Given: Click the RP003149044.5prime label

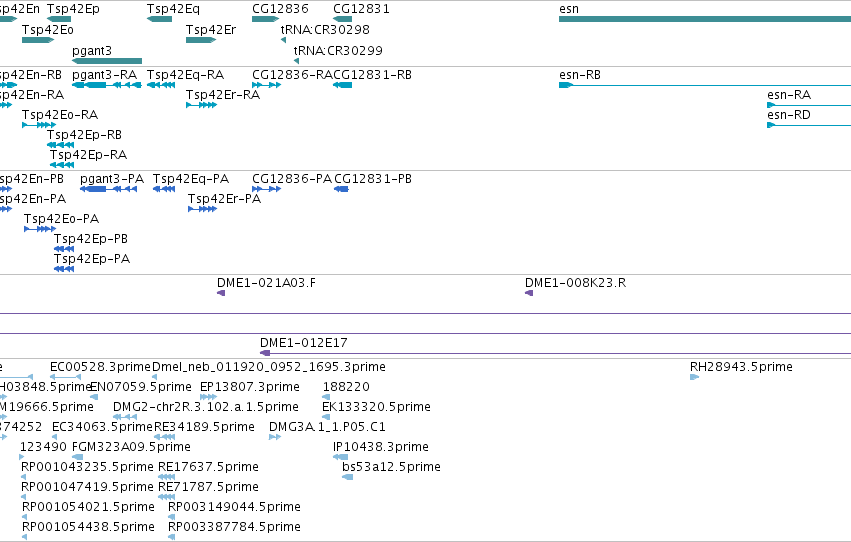Looking at the screenshot, I should click(x=234, y=507).
